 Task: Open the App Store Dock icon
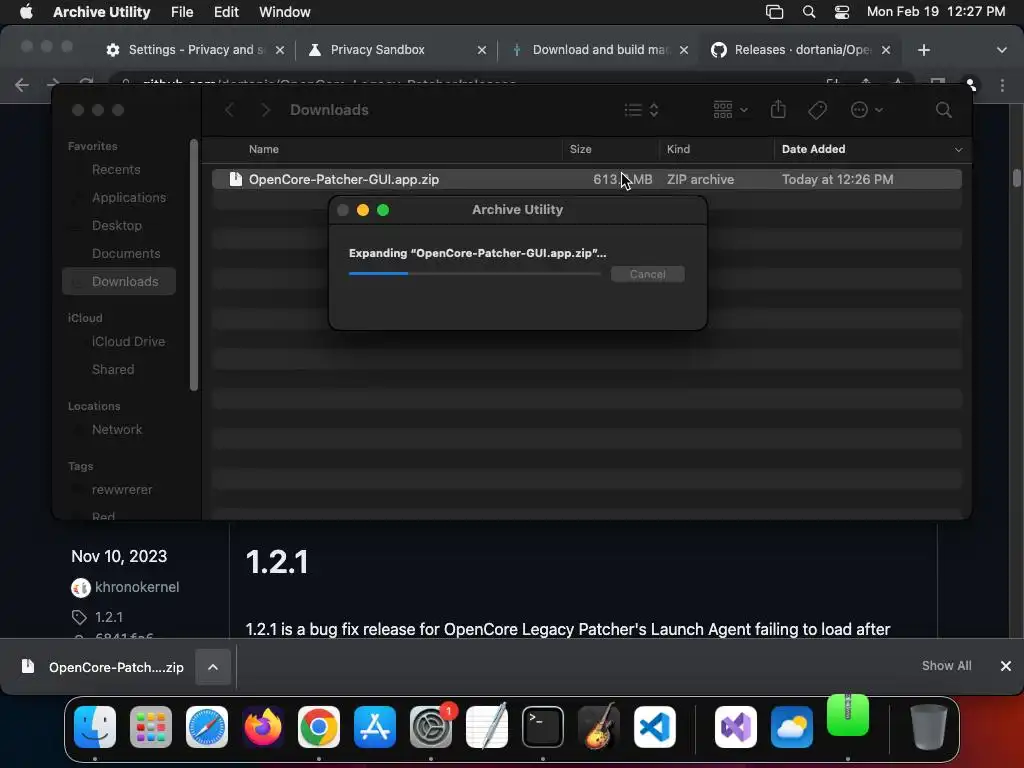tap(375, 727)
